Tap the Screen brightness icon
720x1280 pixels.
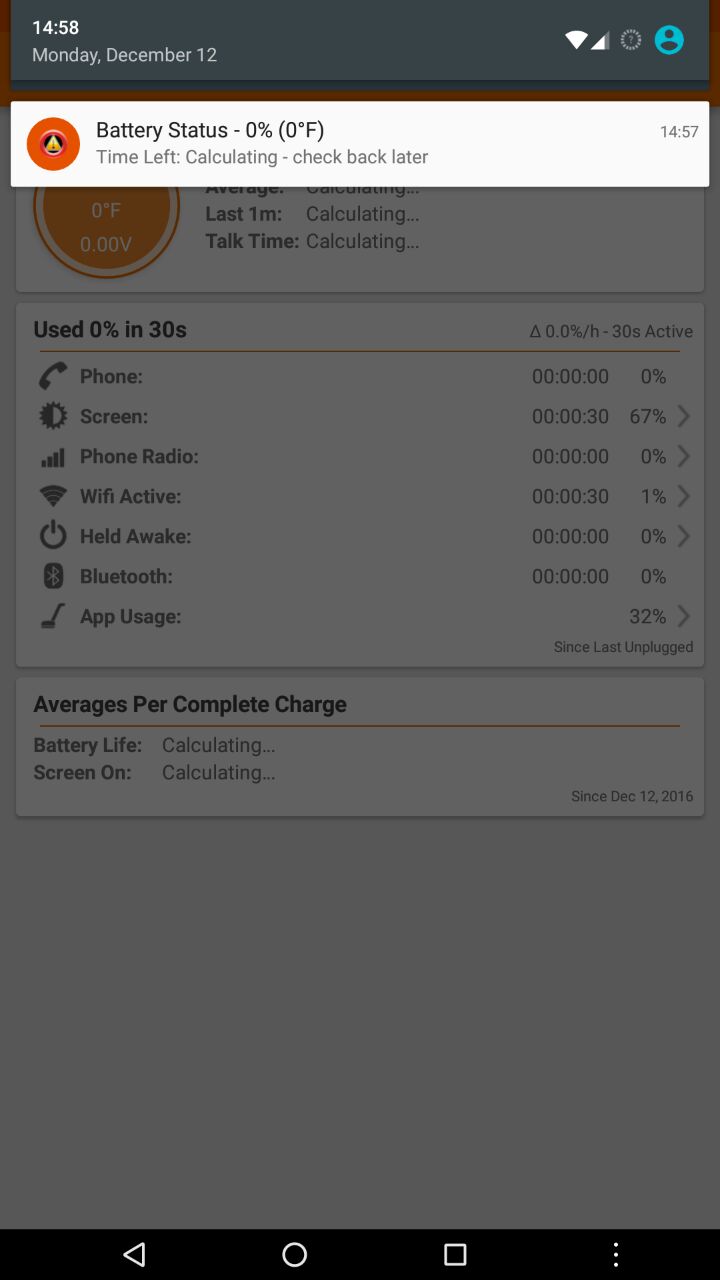click(53, 416)
